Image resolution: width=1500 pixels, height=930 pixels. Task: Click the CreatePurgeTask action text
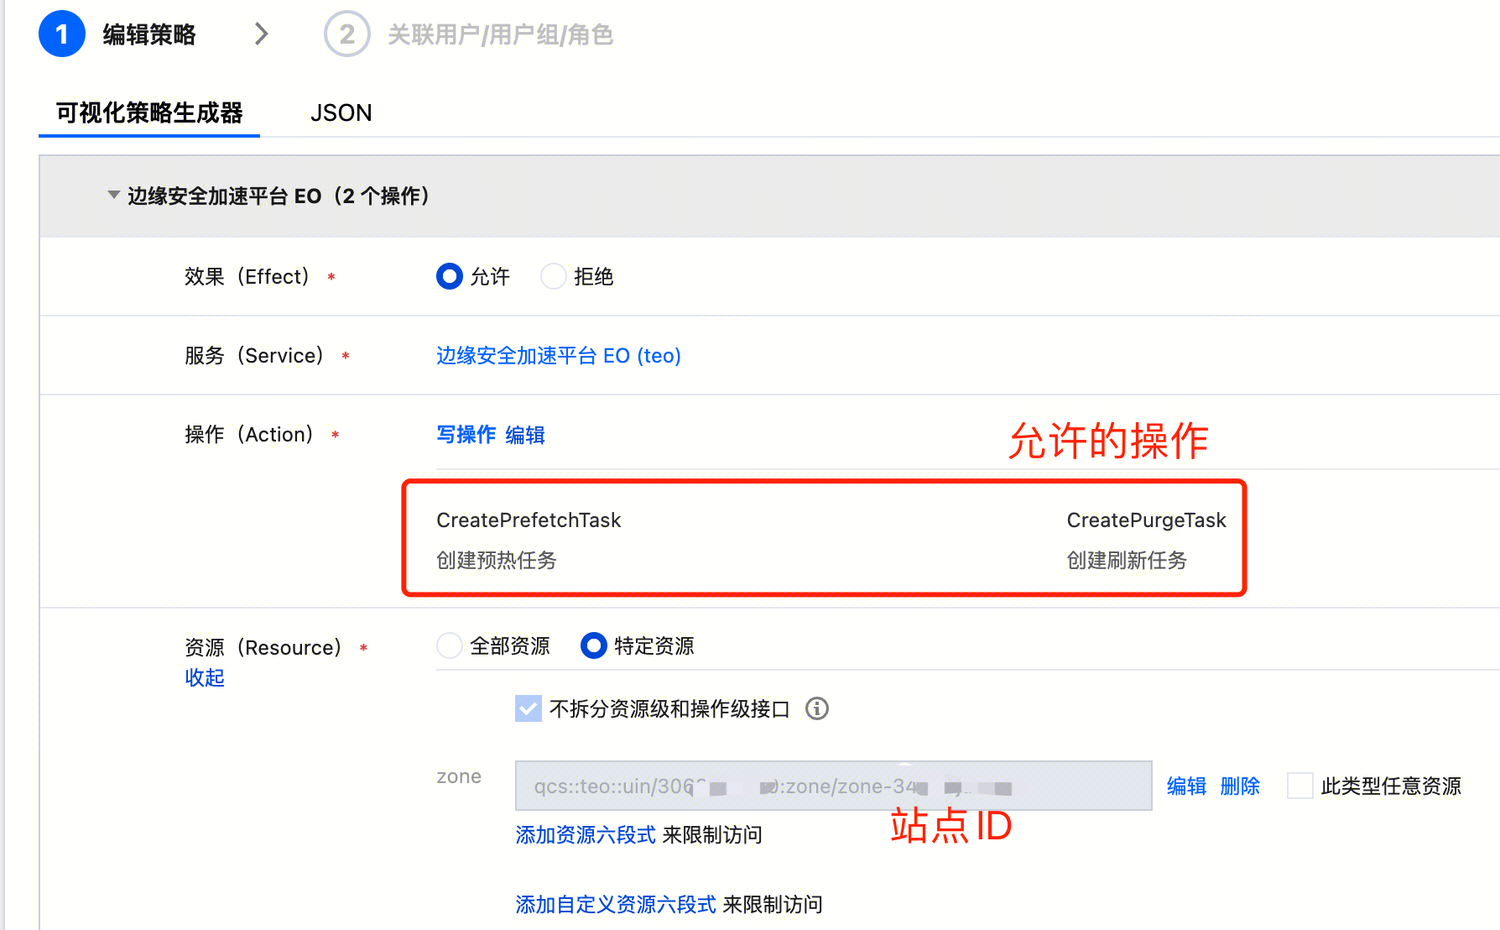pyautogui.click(x=1146, y=520)
